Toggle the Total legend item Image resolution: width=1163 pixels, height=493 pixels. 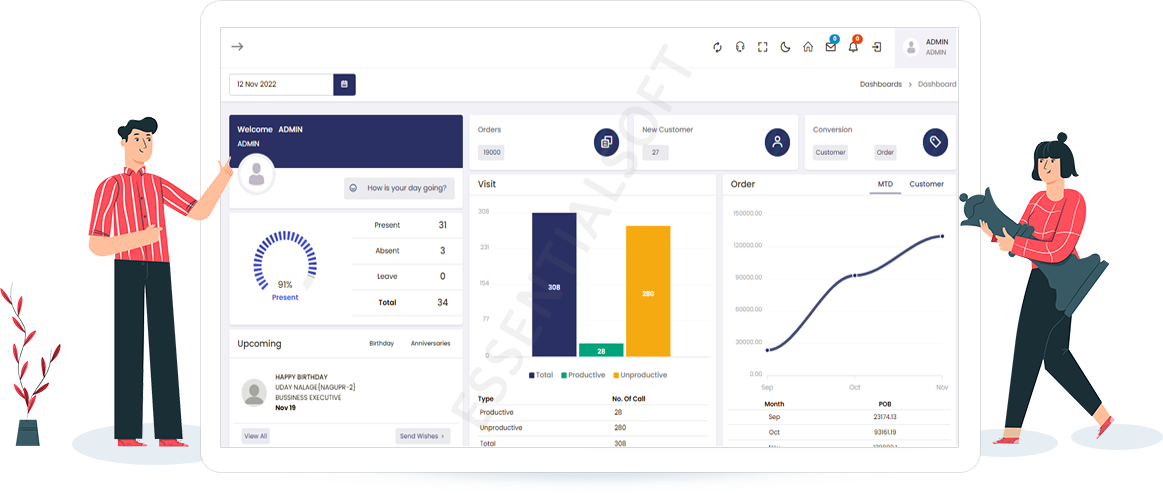pyautogui.click(x=541, y=375)
